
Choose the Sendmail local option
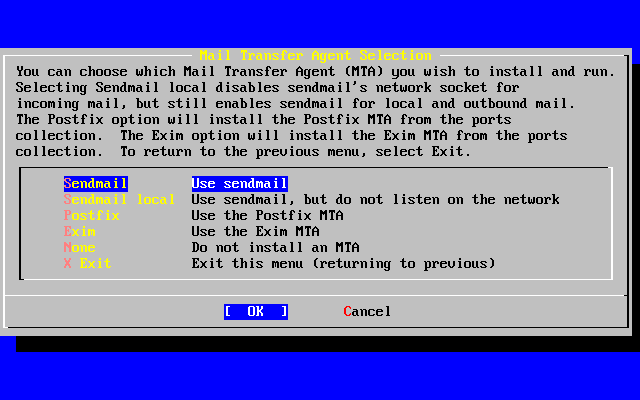[119, 200]
